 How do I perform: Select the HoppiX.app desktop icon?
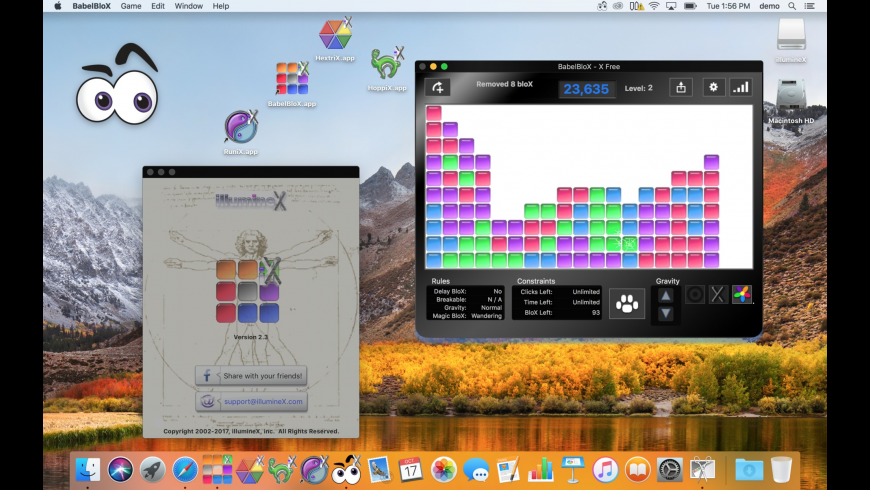386,68
